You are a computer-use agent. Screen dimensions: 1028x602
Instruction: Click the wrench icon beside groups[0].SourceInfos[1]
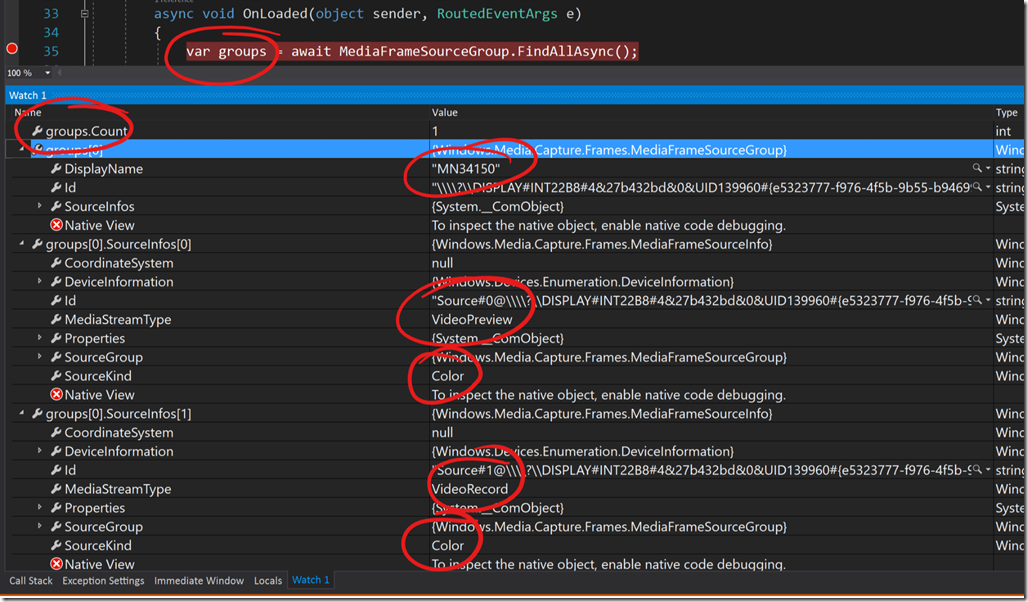click(x=37, y=413)
